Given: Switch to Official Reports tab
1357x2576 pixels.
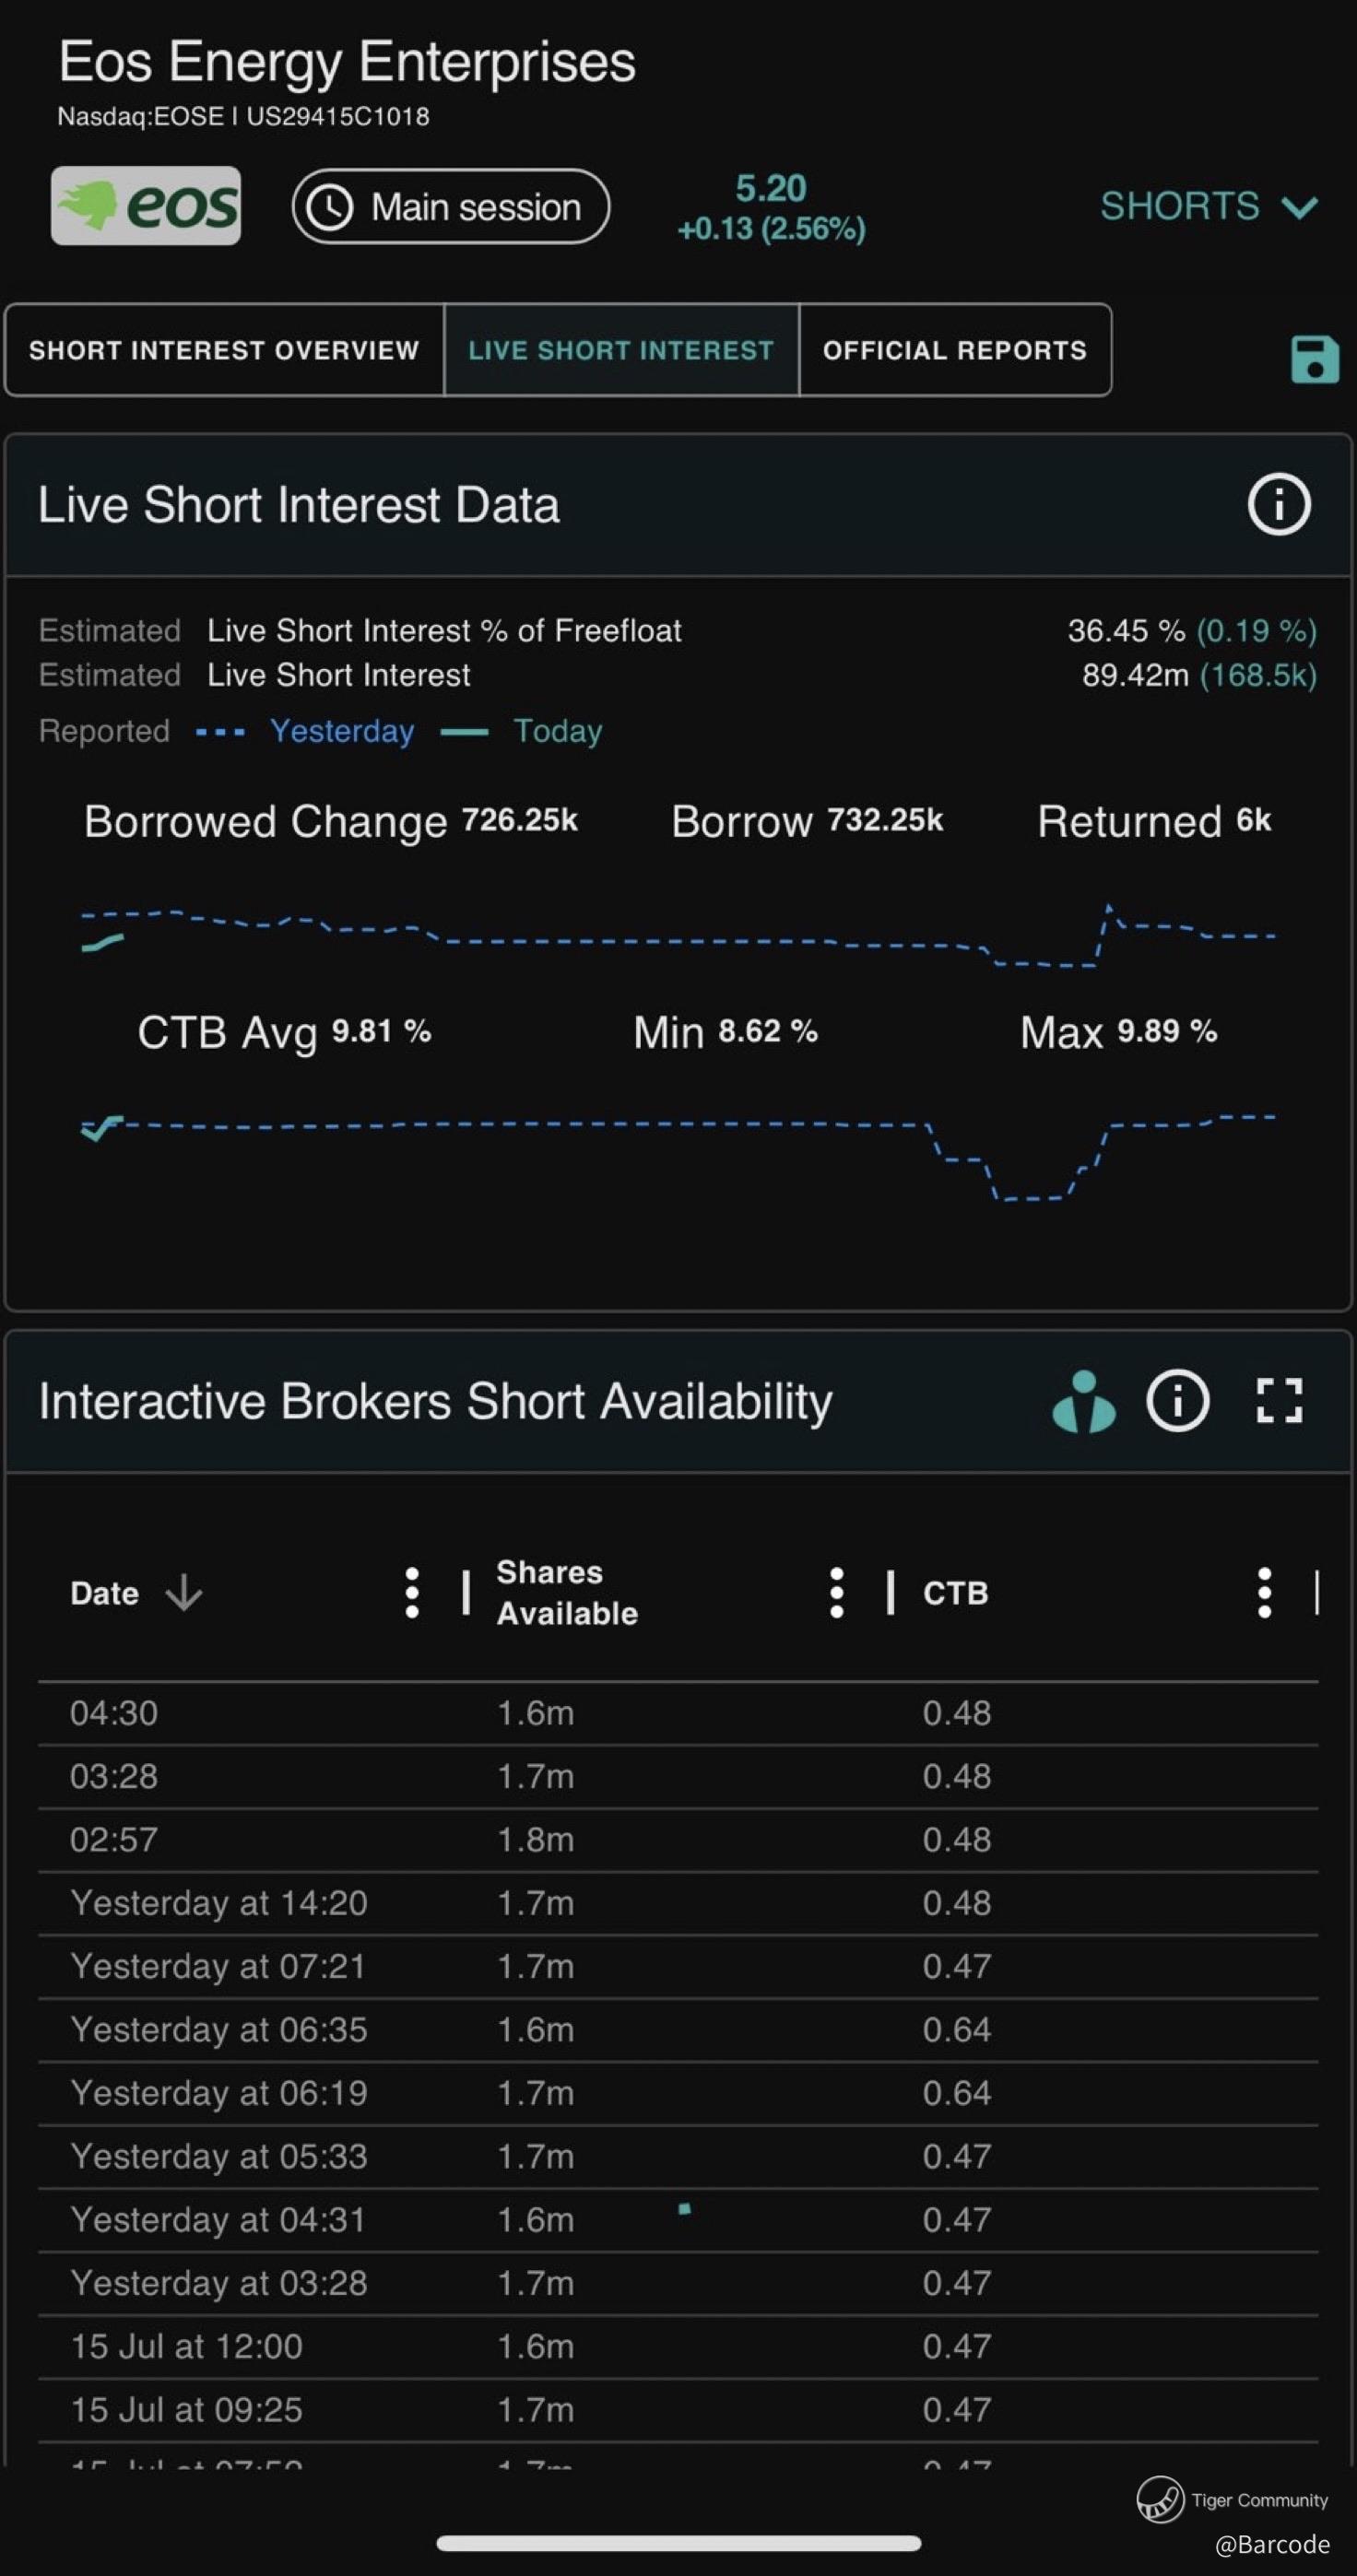Looking at the screenshot, I should tap(954, 350).
